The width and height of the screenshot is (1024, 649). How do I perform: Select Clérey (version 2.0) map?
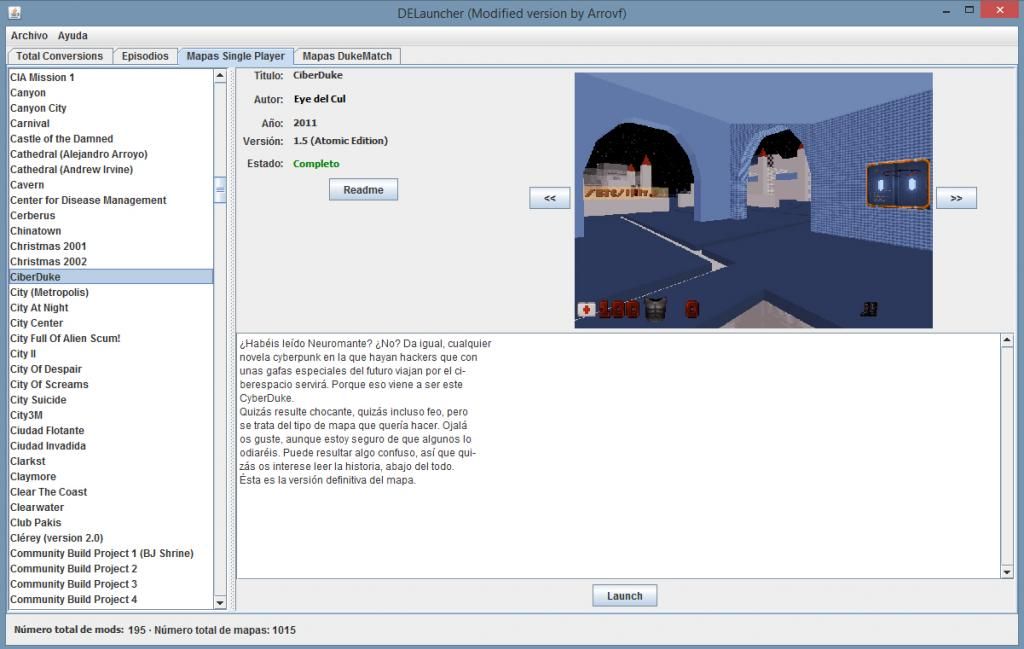coord(111,537)
